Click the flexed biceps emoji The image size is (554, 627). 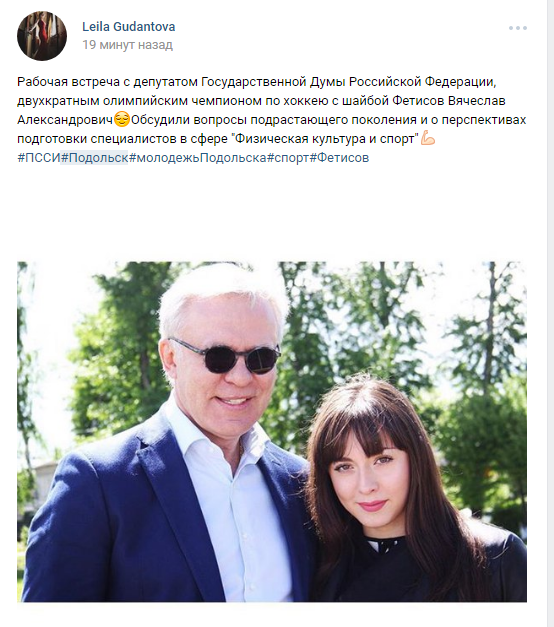[428, 139]
